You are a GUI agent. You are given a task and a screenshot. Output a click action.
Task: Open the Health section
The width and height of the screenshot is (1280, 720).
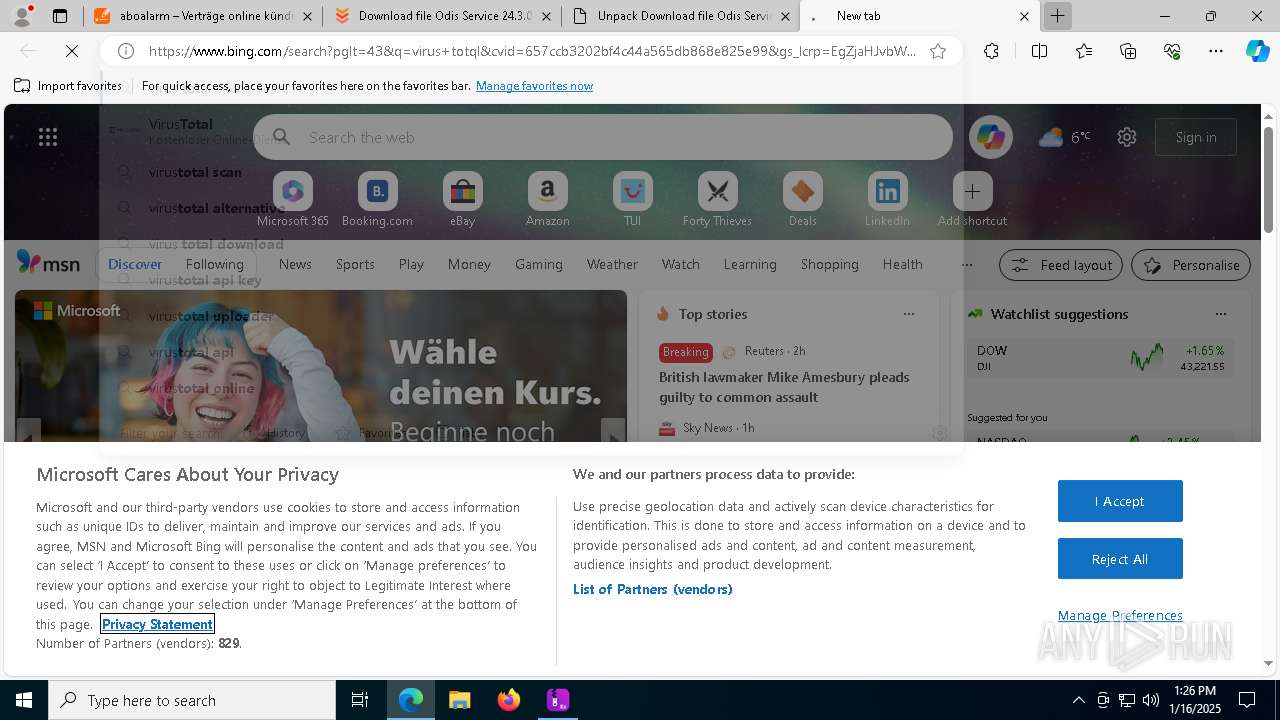902,264
